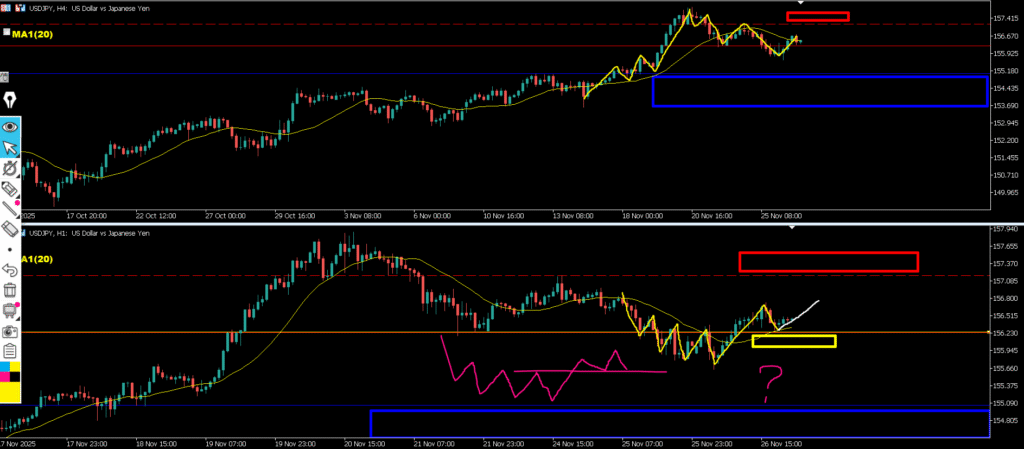Click the 152.200 price on H4 axis

(1006, 140)
